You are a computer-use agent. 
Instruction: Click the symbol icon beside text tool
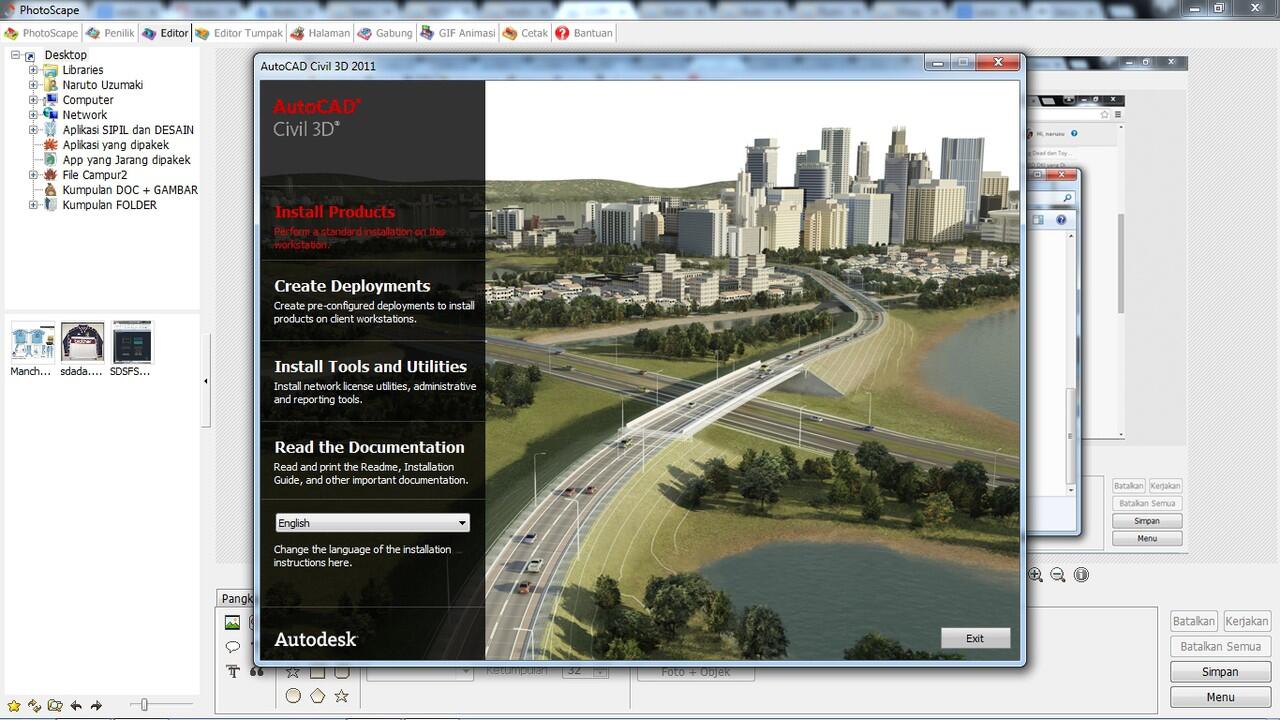pyautogui.click(x=257, y=671)
